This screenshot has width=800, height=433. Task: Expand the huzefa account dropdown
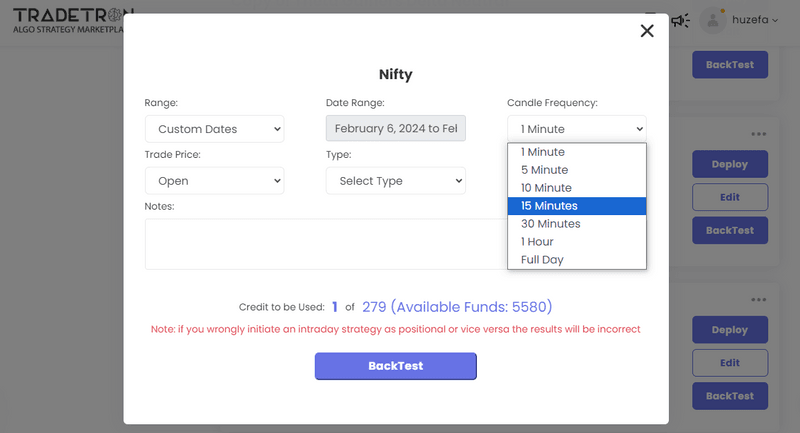coord(755,20)
